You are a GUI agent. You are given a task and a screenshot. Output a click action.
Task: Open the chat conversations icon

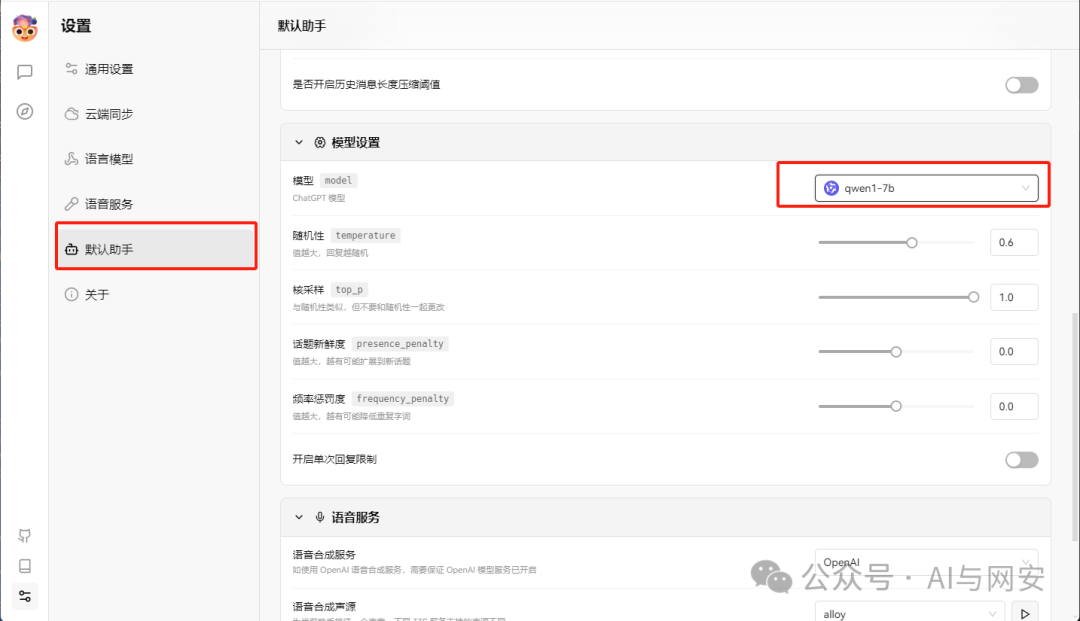click(25, 72)
